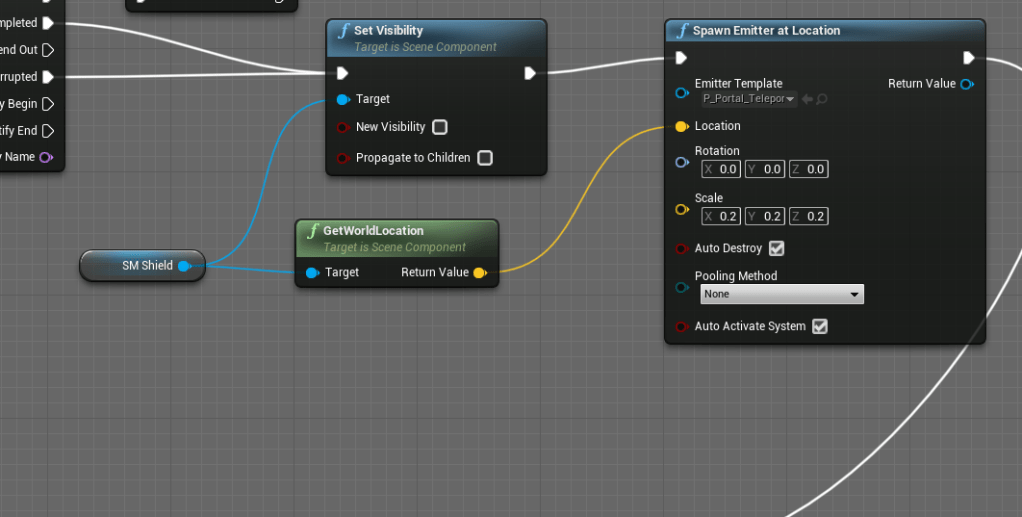Select the GetWorldLocation node title
Viewport: 1022px width, 517px height.
click(x=373, y=231)
